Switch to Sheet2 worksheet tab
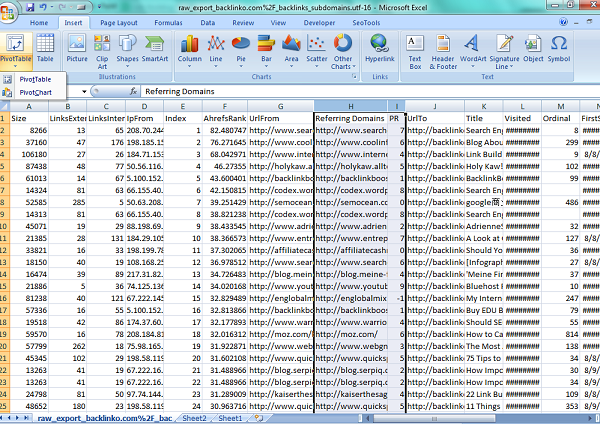This screenshot has width=600, height=424. click(x=194, y=418)
